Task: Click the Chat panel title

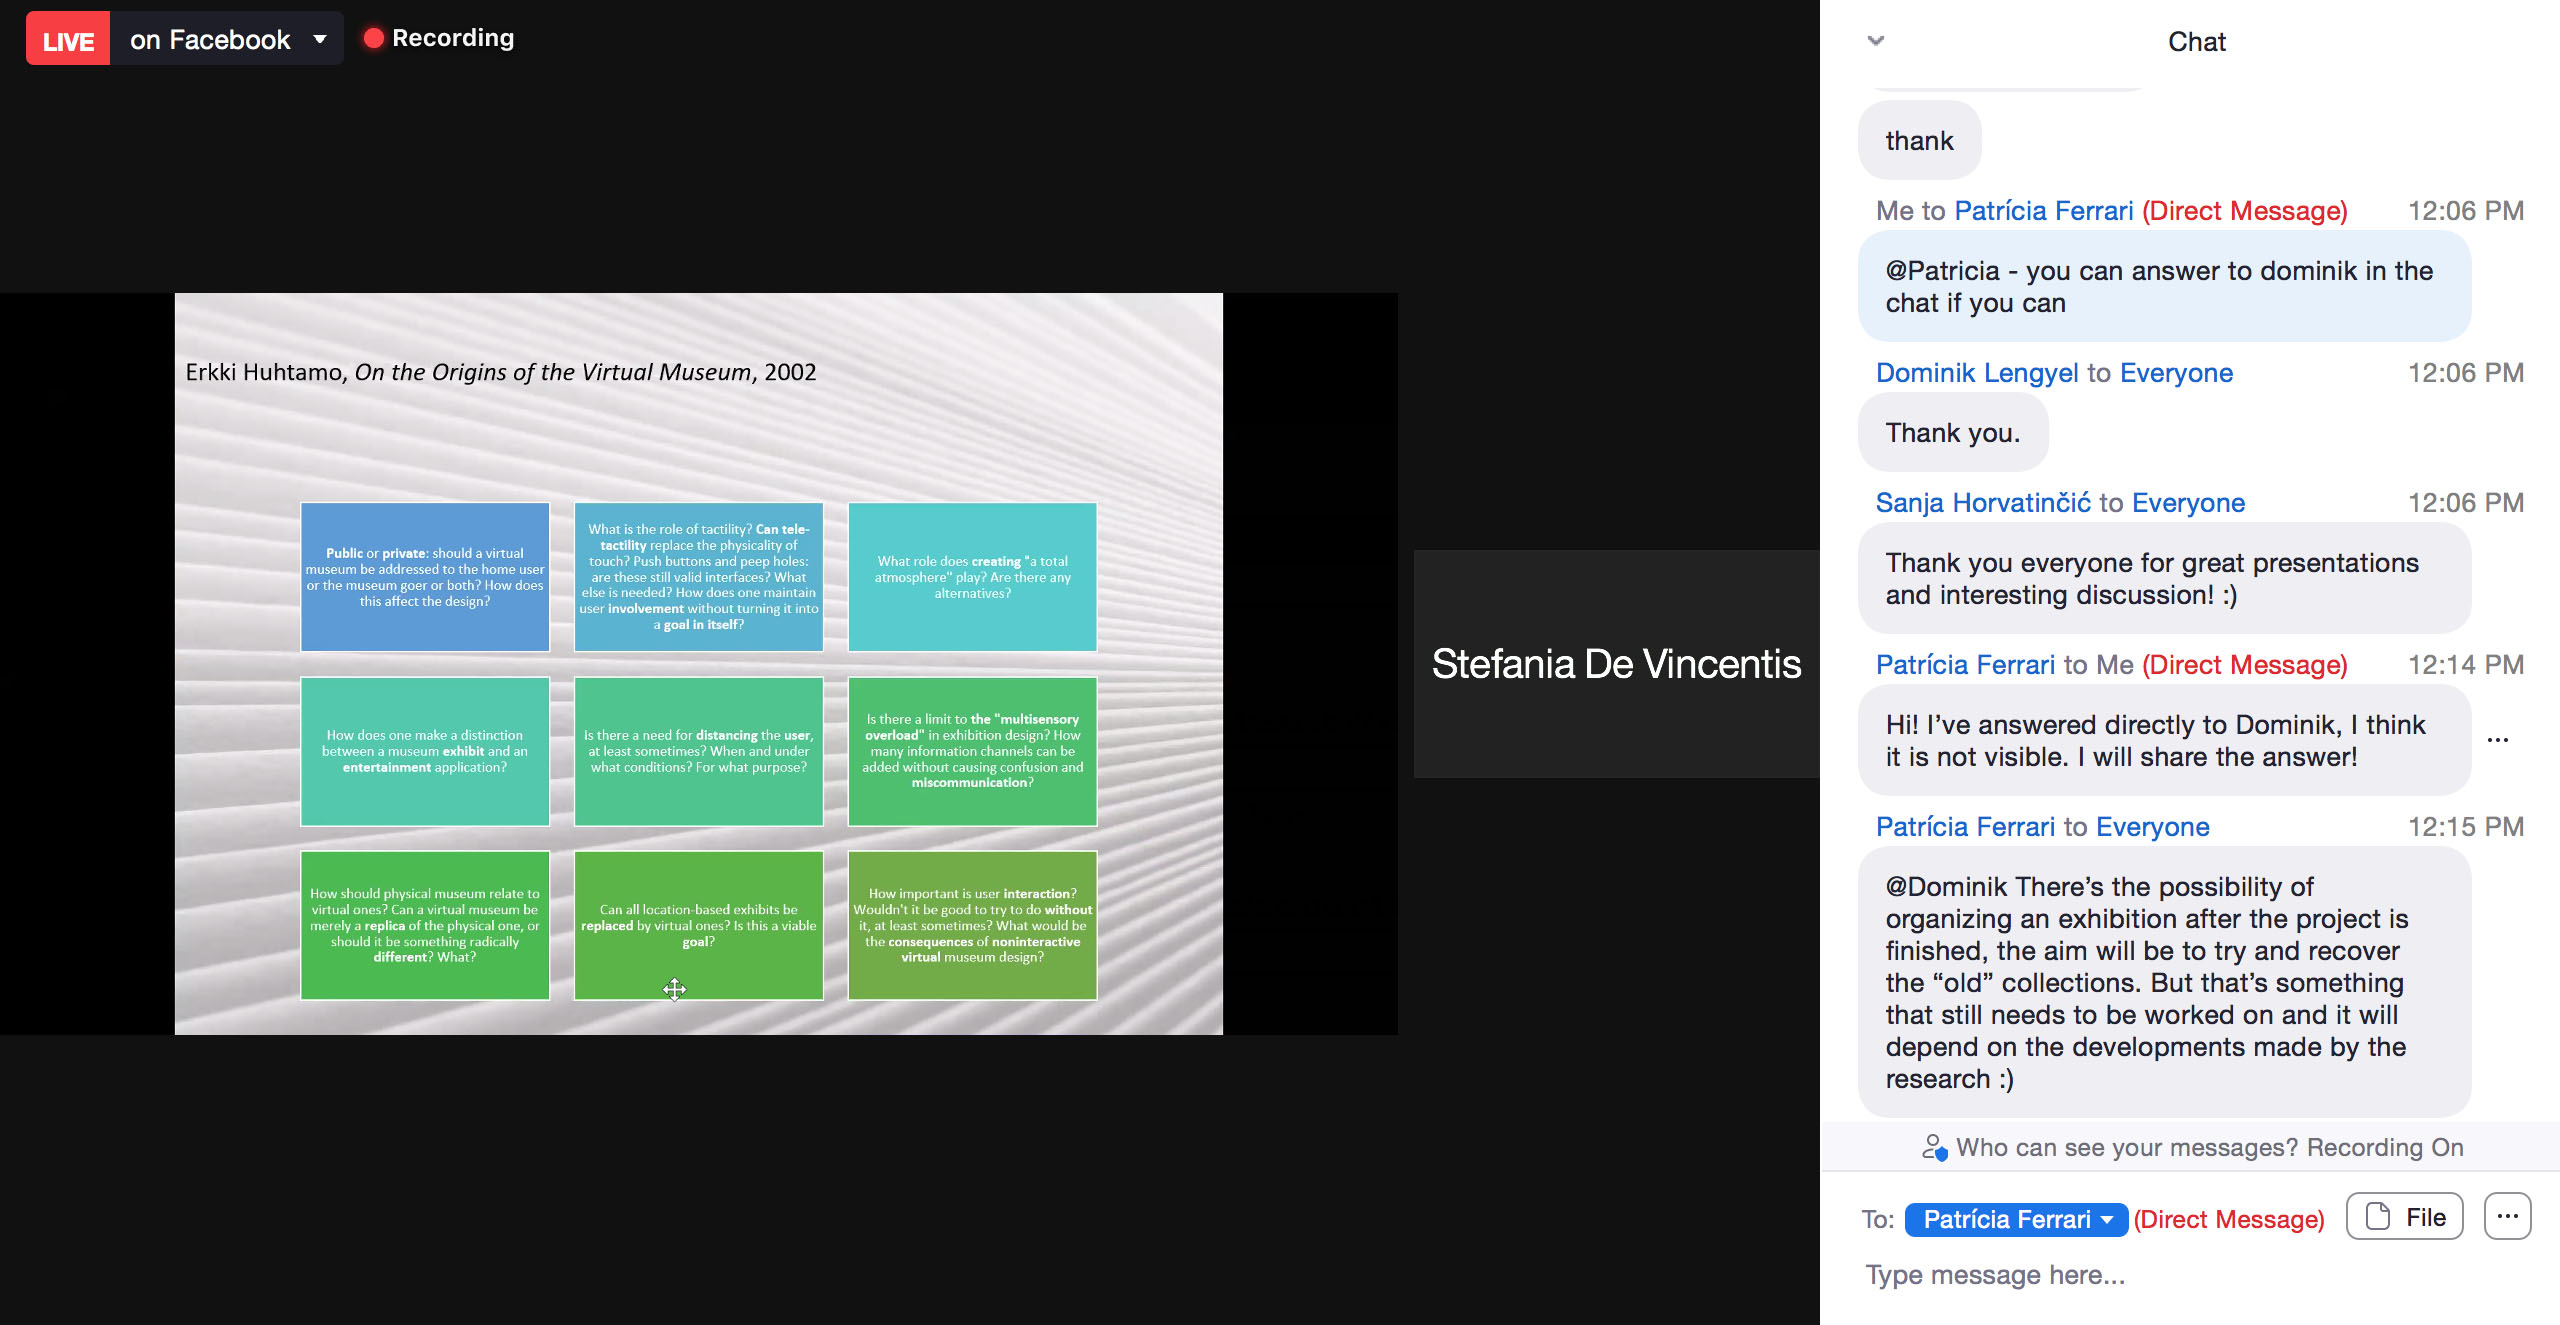Action: point(2196,42)
